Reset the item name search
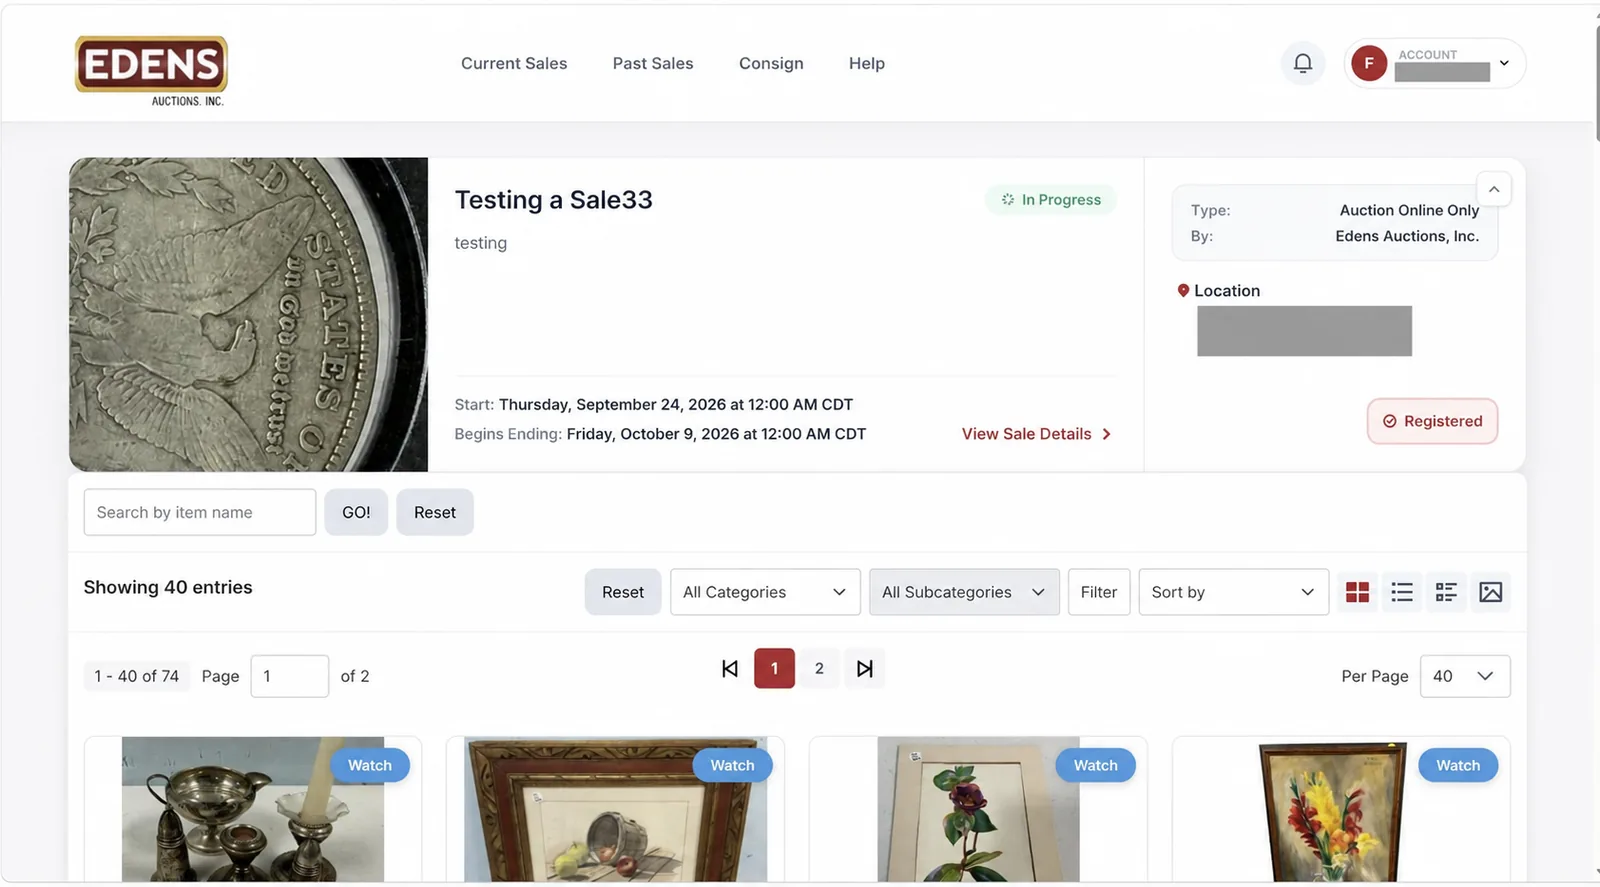1600x887 pixels. click(x=435, y=512)
